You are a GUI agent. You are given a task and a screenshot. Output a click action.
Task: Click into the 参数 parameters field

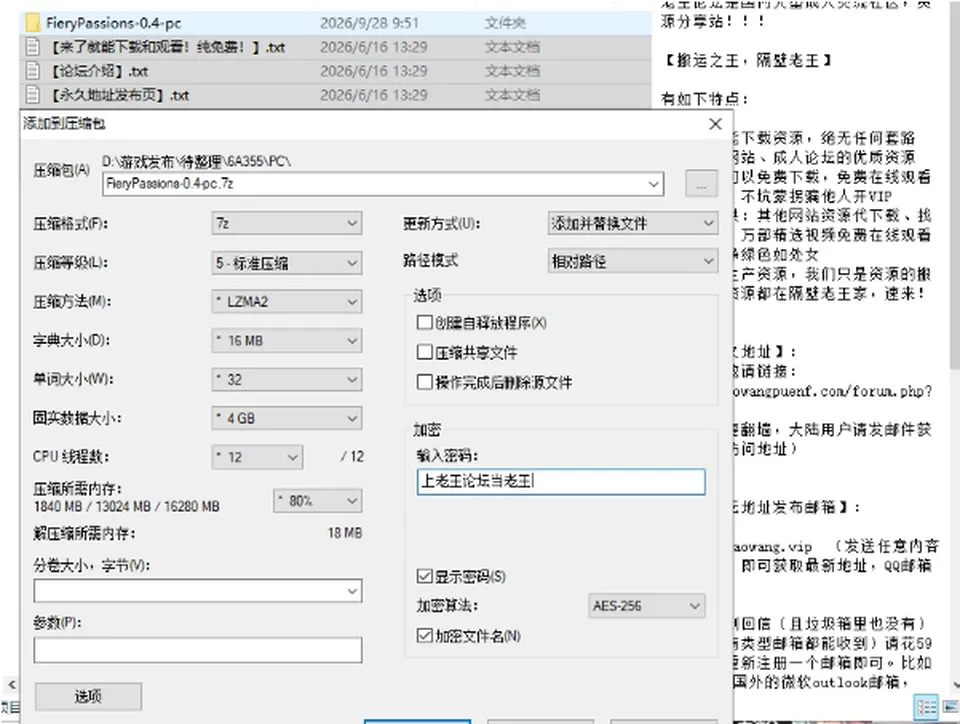(x=198, y=650)
